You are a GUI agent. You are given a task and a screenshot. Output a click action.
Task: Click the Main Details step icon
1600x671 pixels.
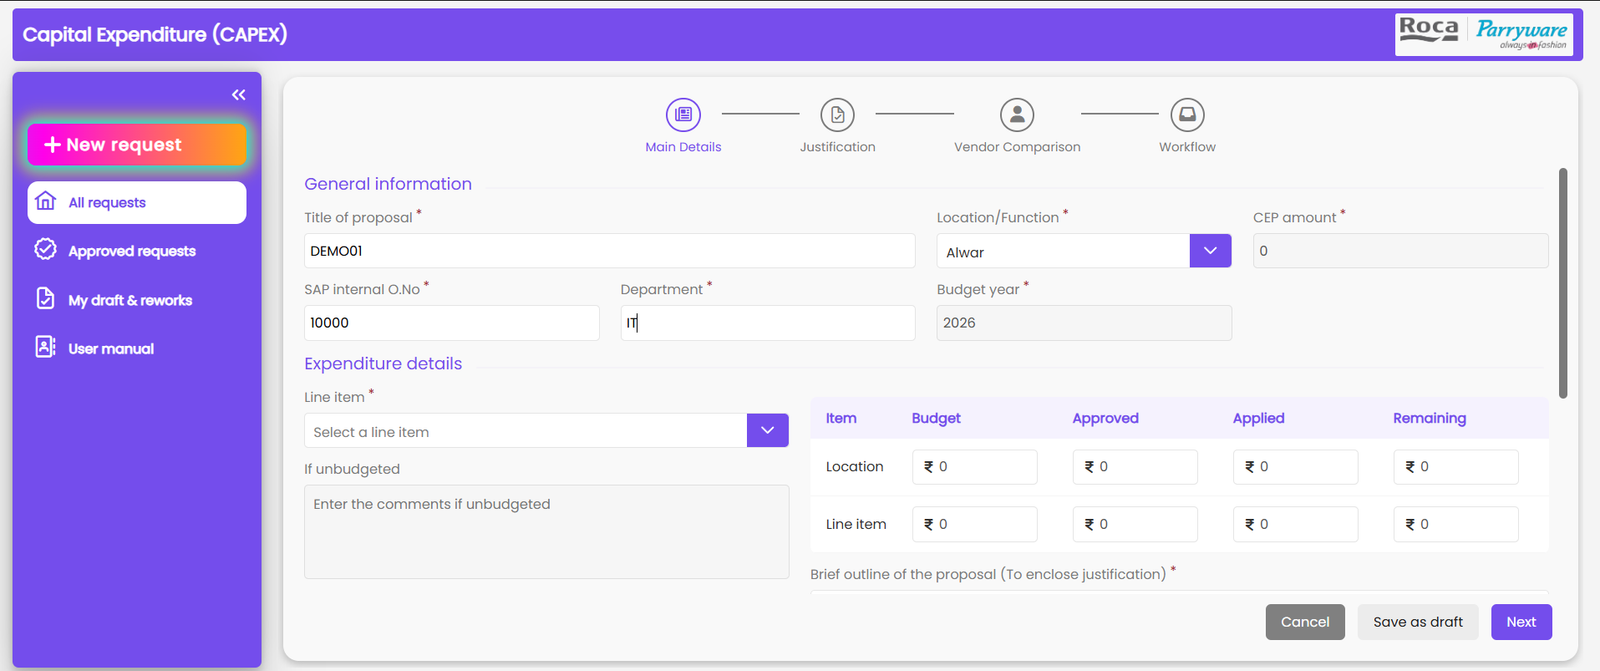[683, 115]
